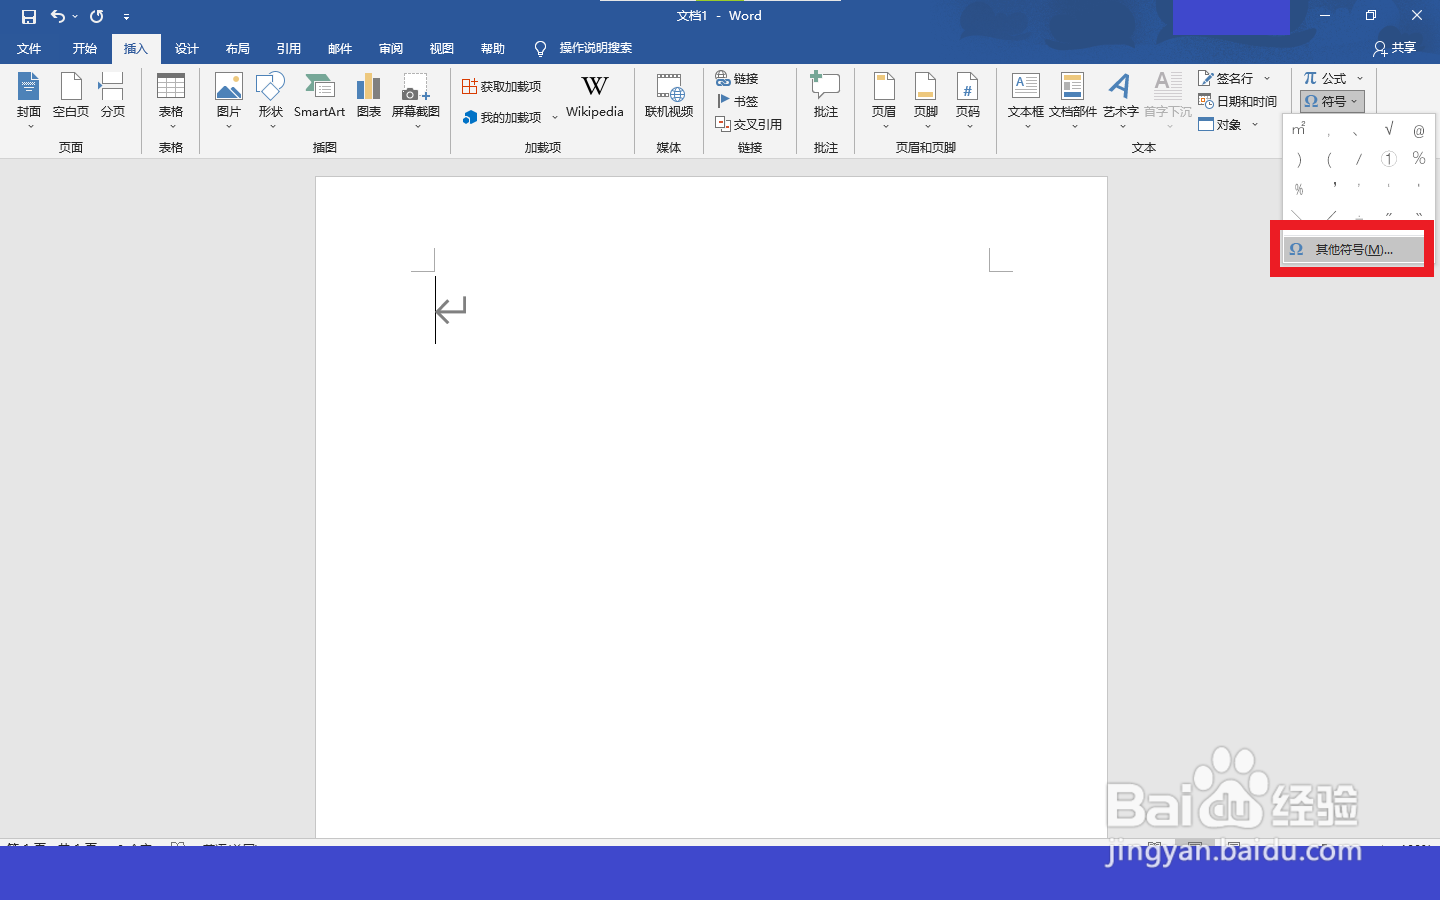Click 对象 object button
The height and width of the screenshot is (900, 1440).
click(x=1220, y=124)
